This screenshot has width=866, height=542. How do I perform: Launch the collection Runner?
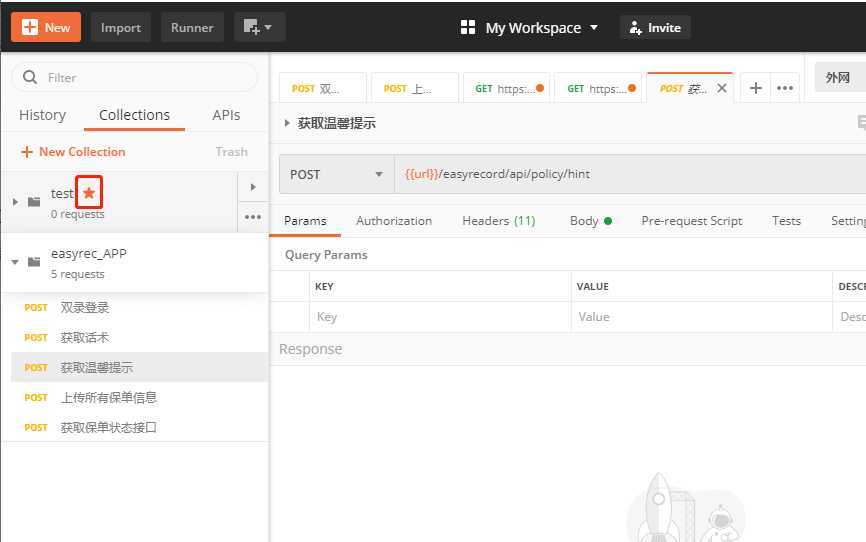tap(192, 27)
